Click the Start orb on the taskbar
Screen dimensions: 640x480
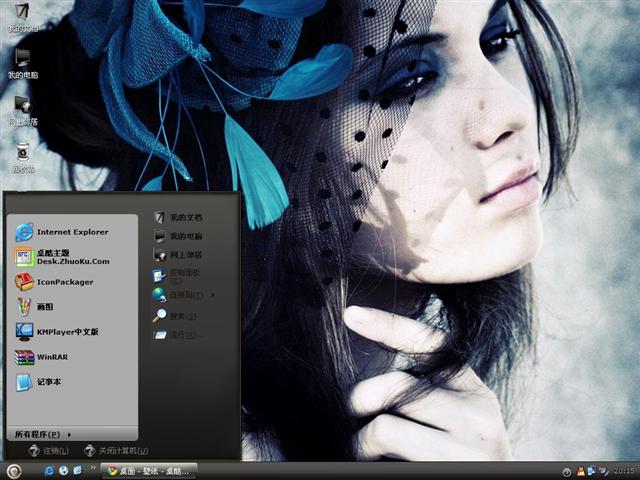coord(13,471)
